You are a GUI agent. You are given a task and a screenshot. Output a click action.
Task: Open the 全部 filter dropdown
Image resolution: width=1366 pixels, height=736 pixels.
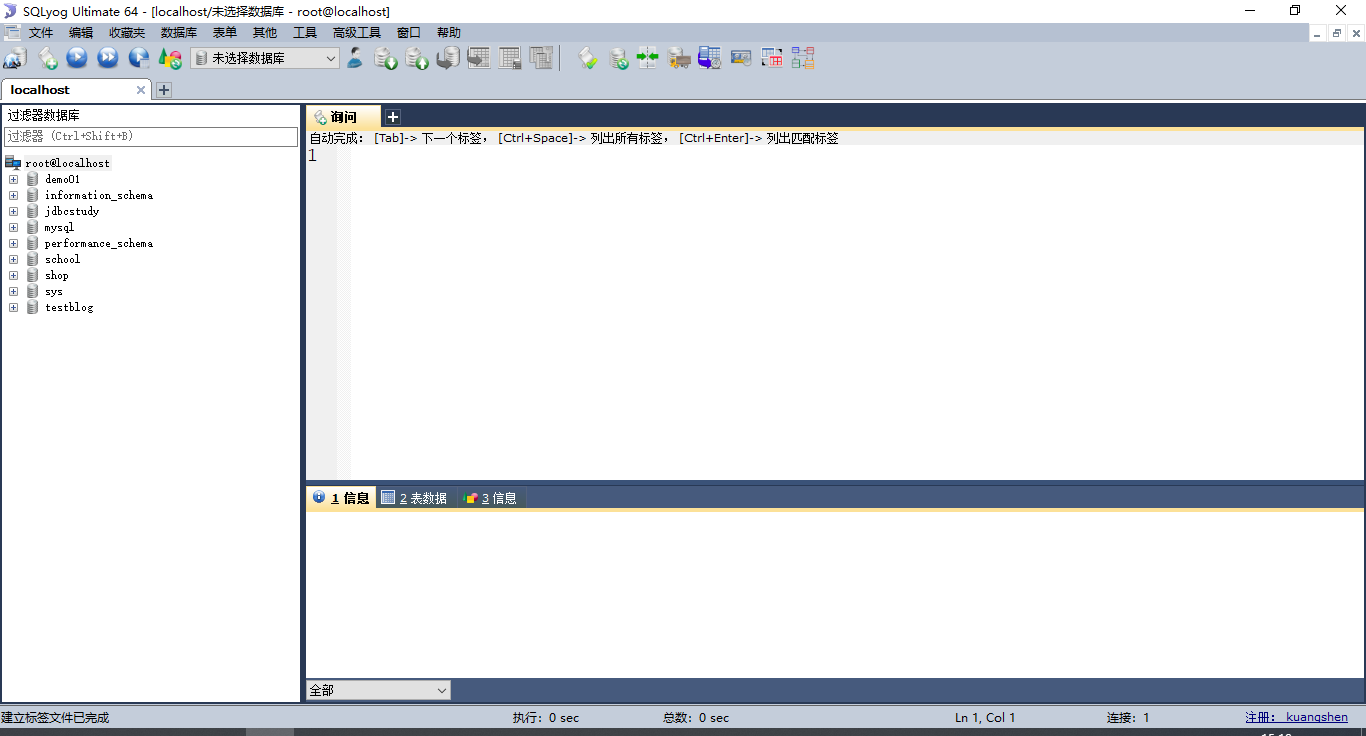(x=378, y=690)
